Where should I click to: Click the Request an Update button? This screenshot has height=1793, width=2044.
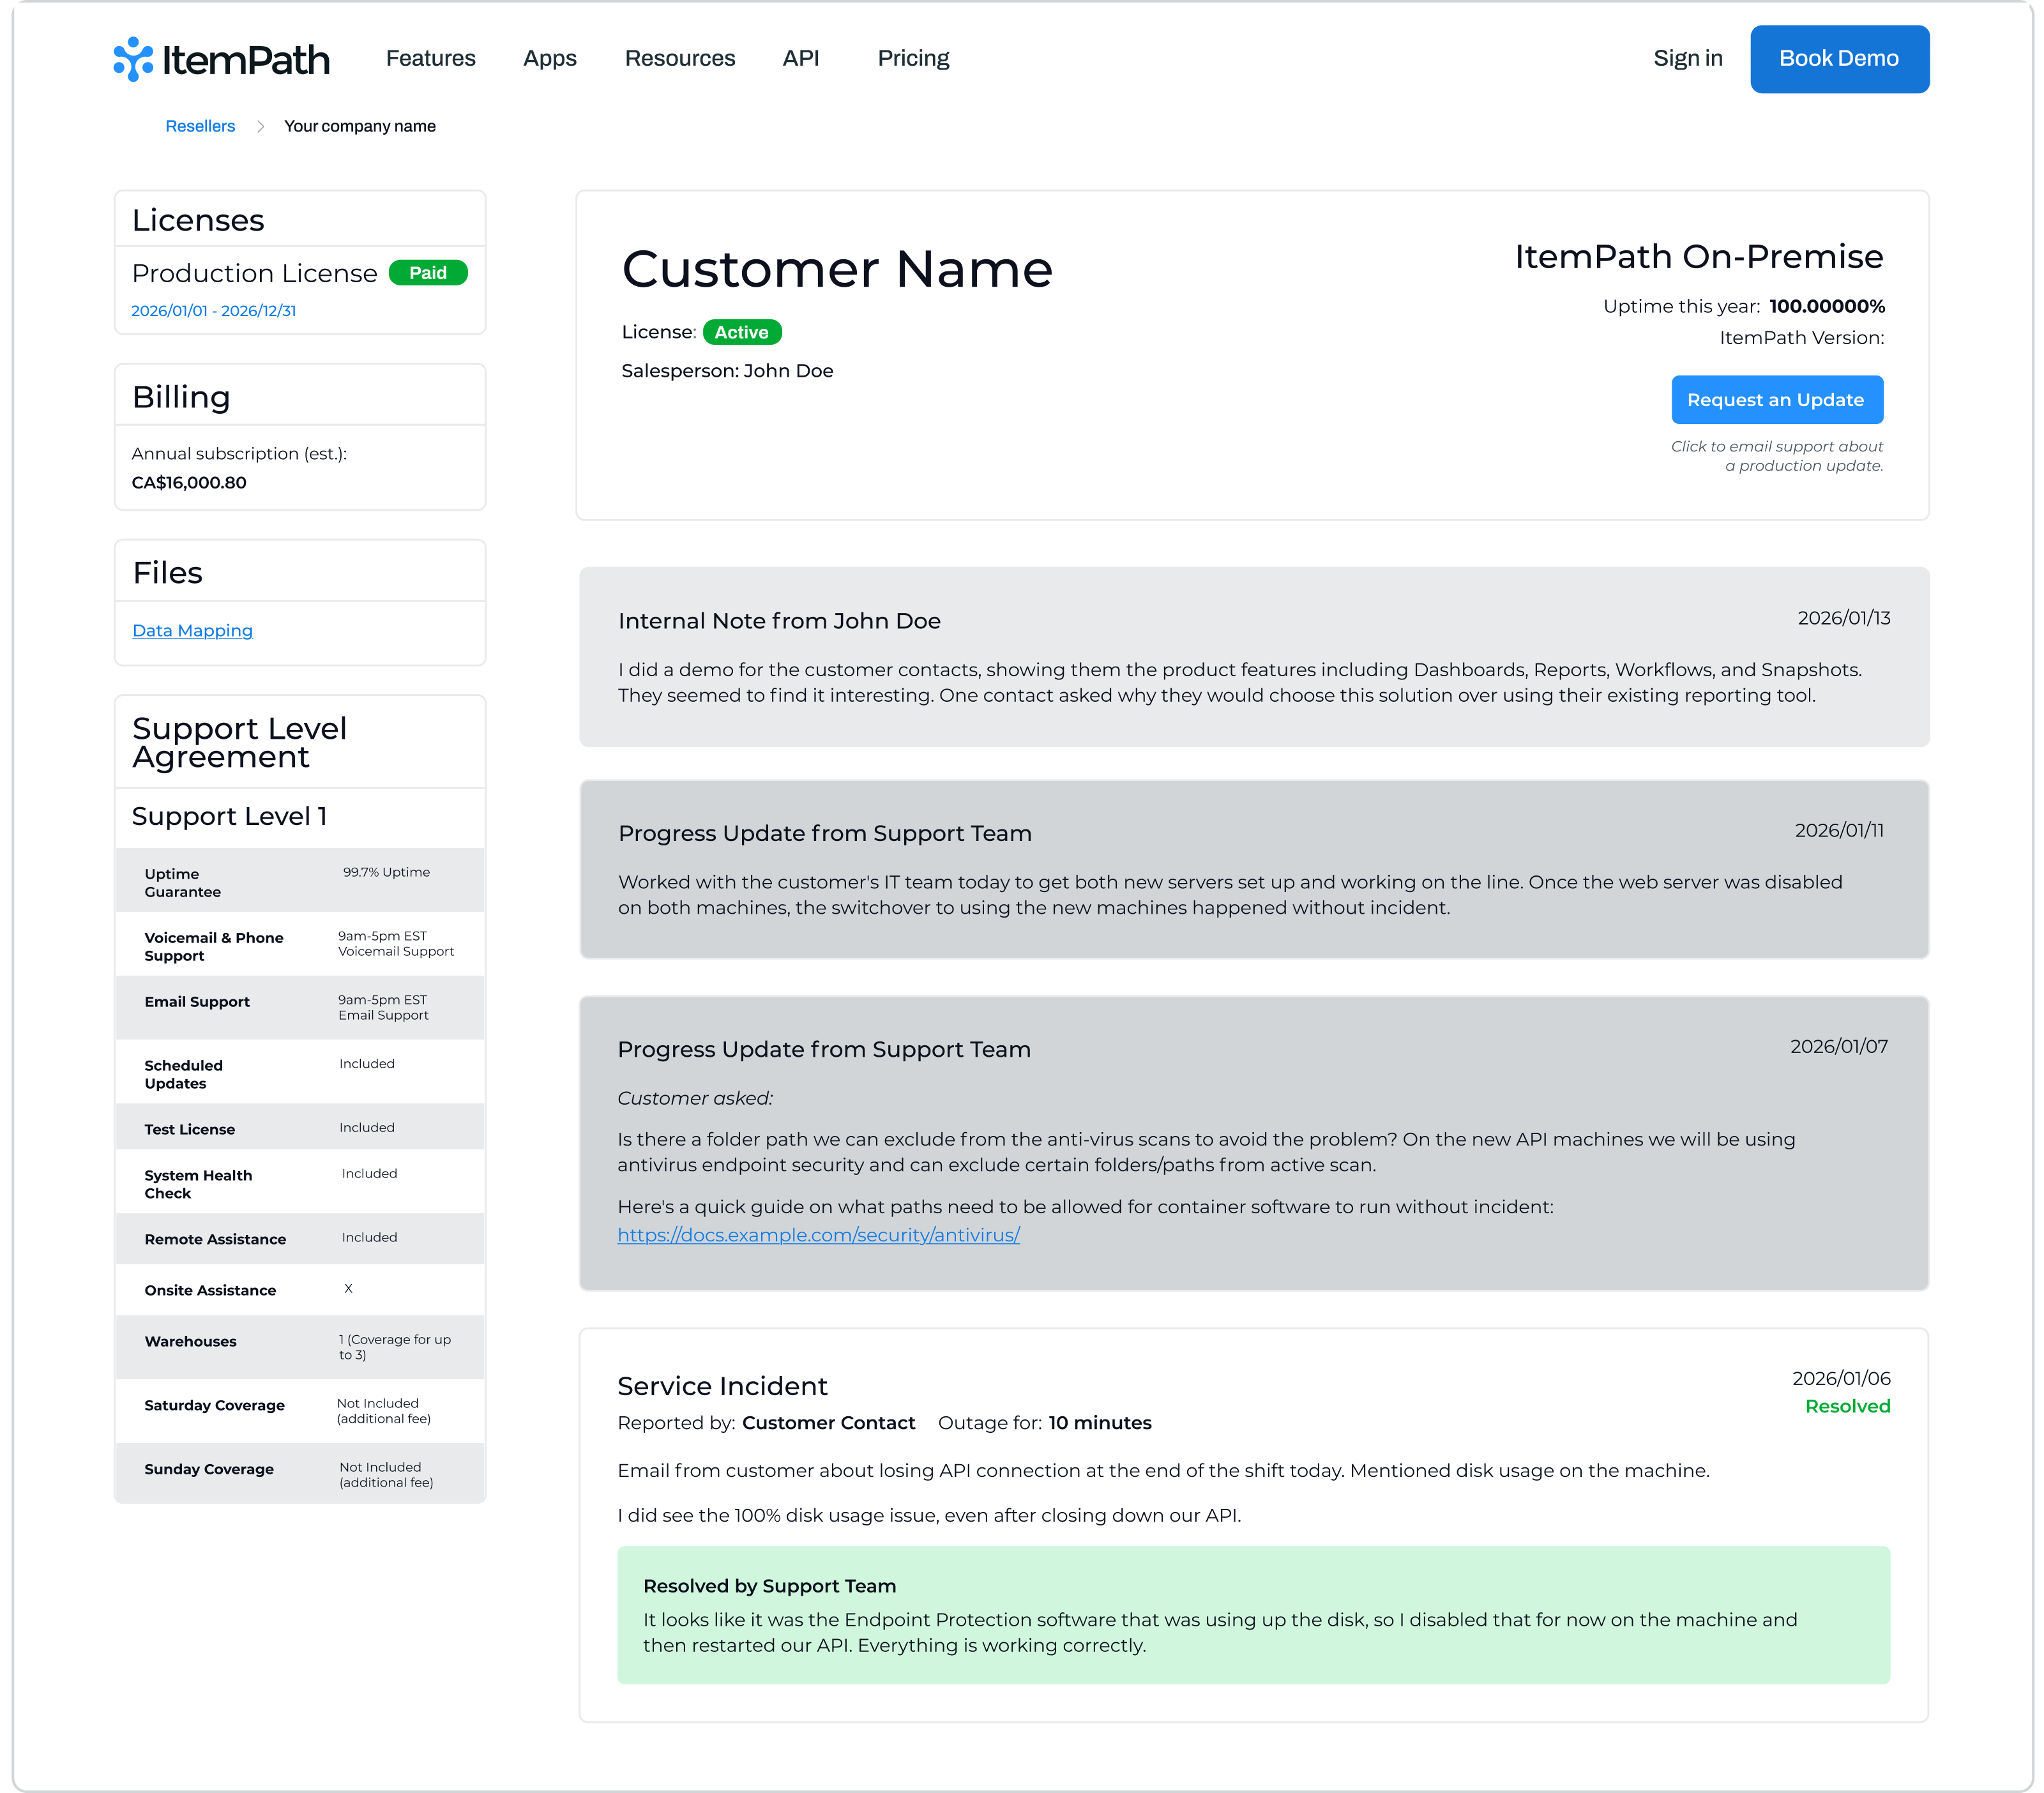[x=1776, y=400]
